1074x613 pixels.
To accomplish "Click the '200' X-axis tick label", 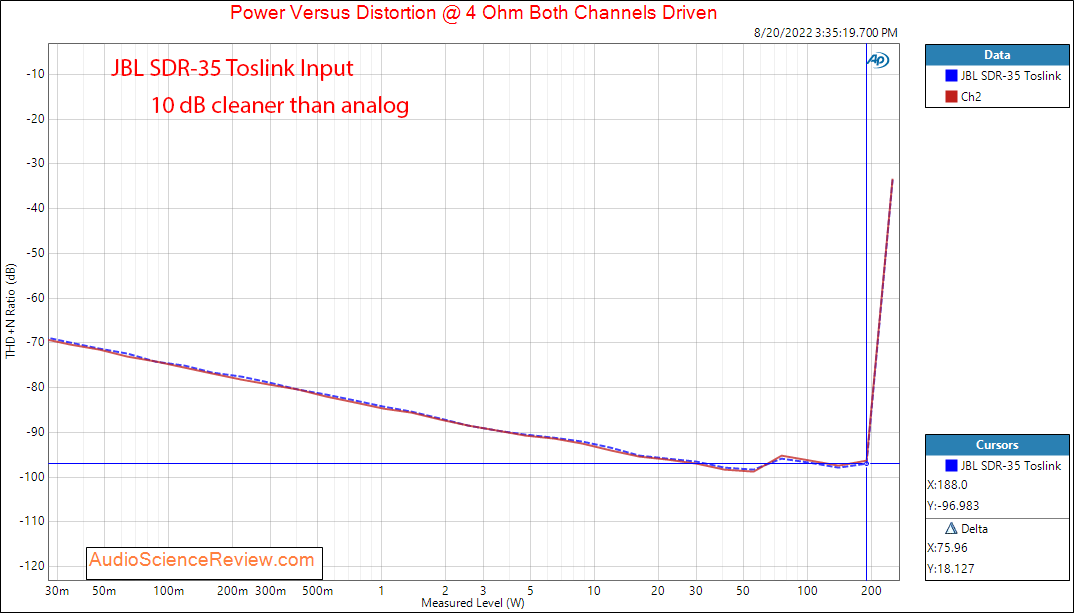I will (x=872, y=591).
